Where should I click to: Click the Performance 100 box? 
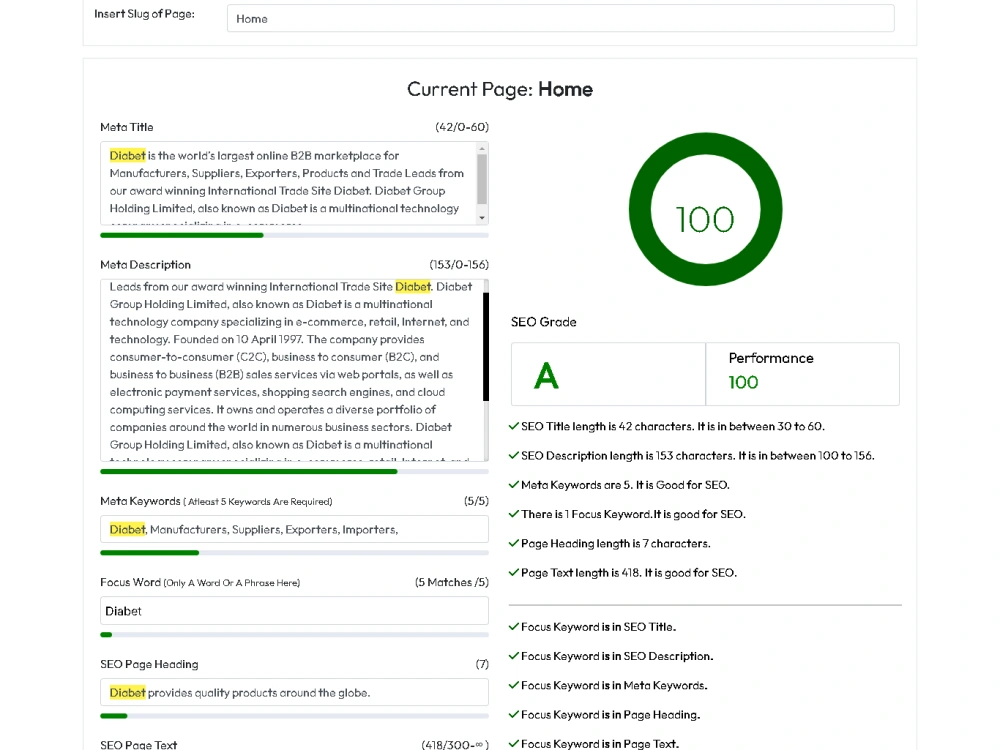(x=802, y=374)
